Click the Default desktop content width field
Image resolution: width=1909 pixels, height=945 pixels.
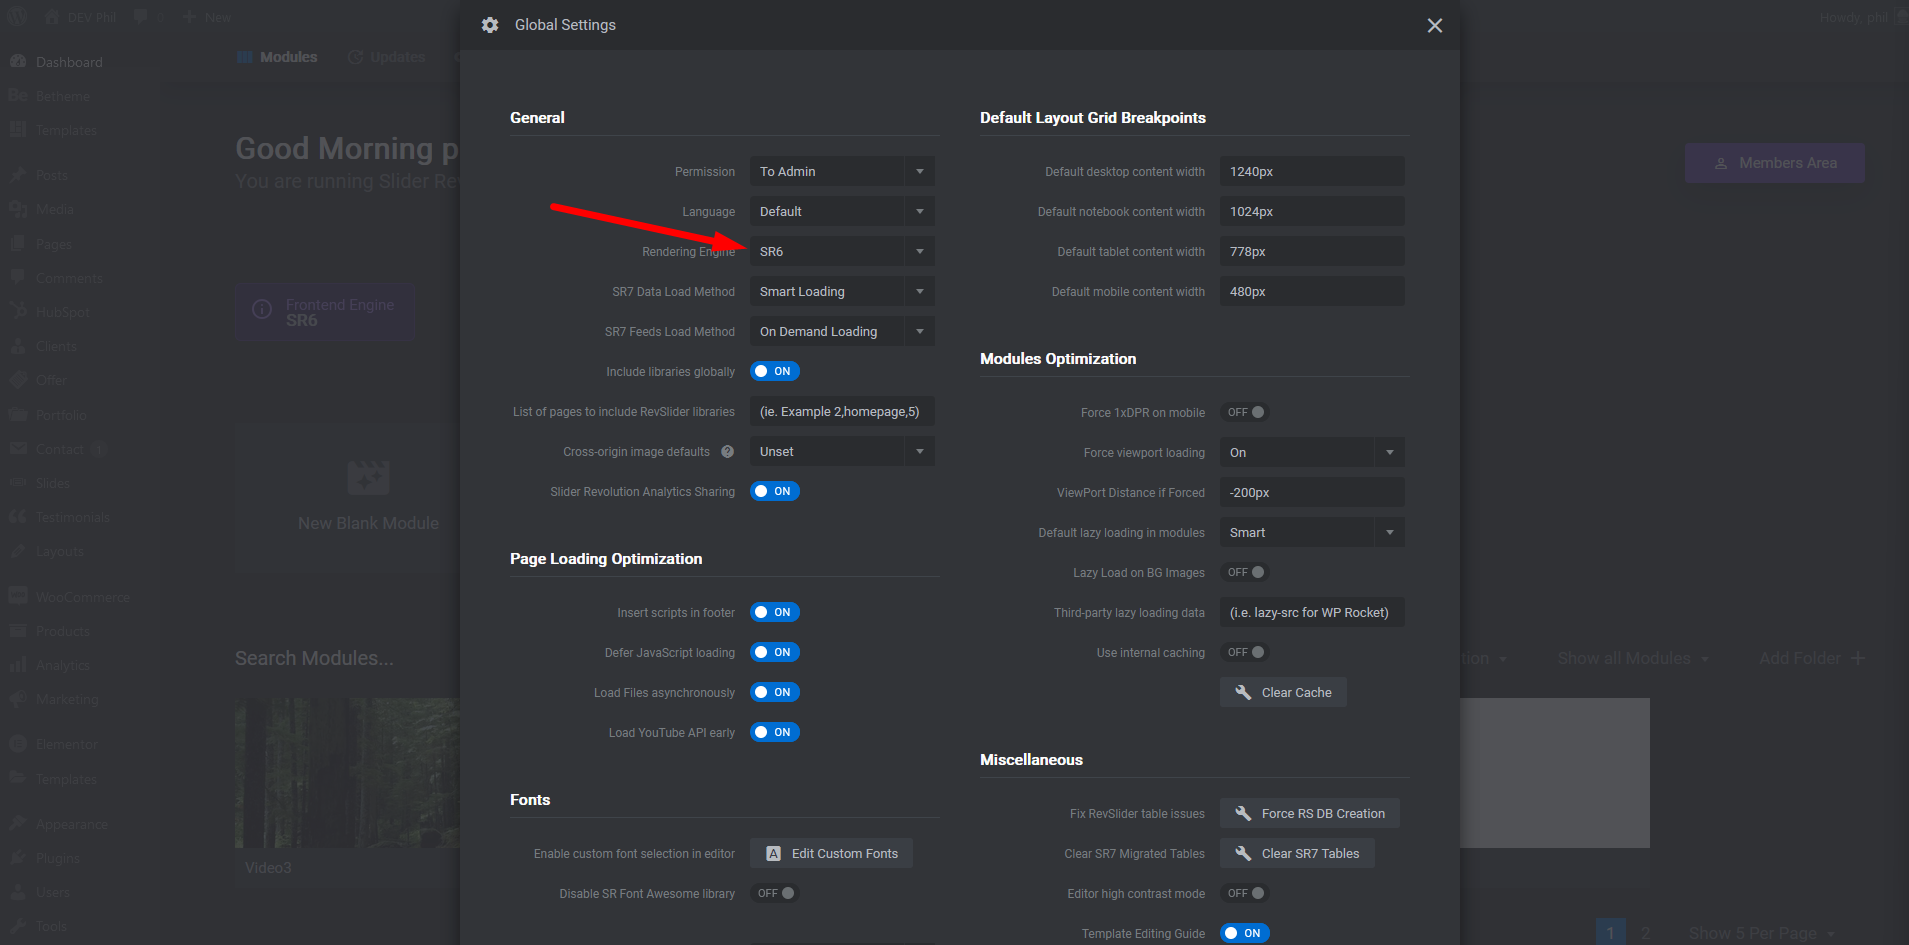click(x=1311, y=171)
